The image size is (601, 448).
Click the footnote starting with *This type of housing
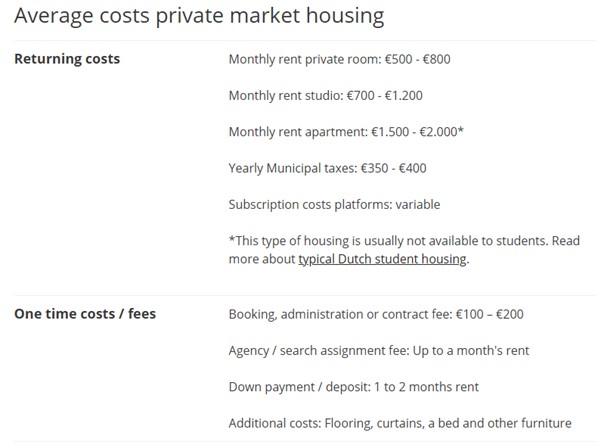point(403,241)
